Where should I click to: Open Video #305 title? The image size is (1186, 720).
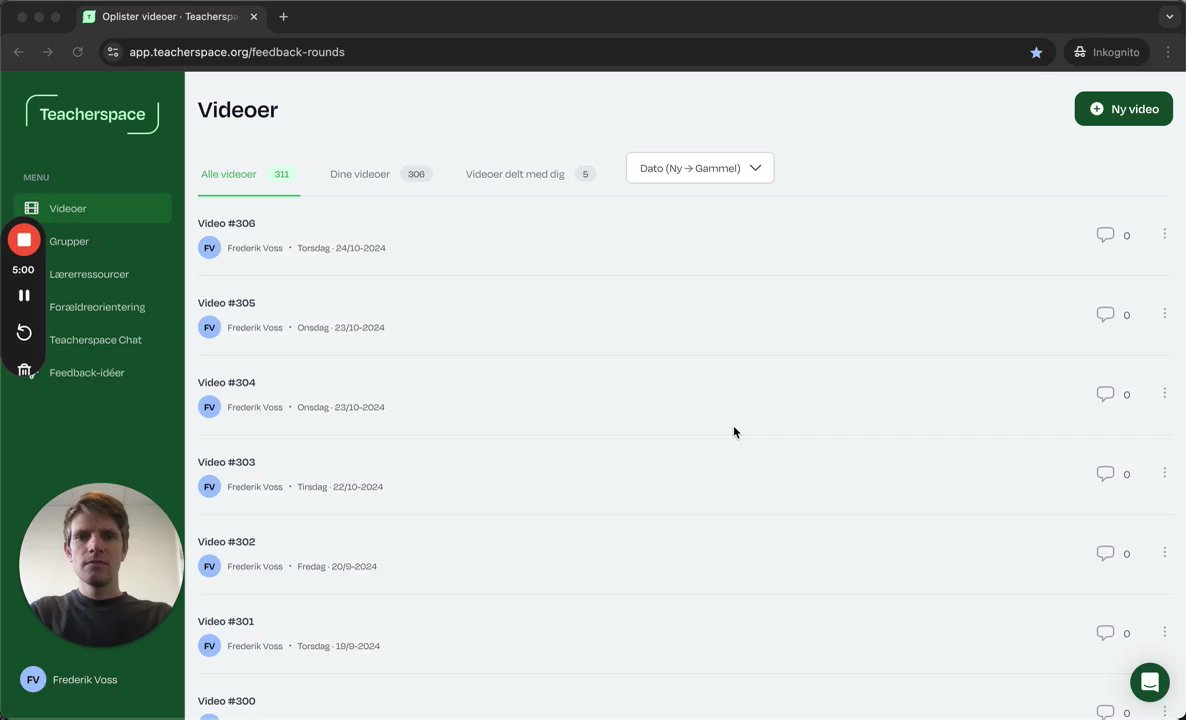226,303
